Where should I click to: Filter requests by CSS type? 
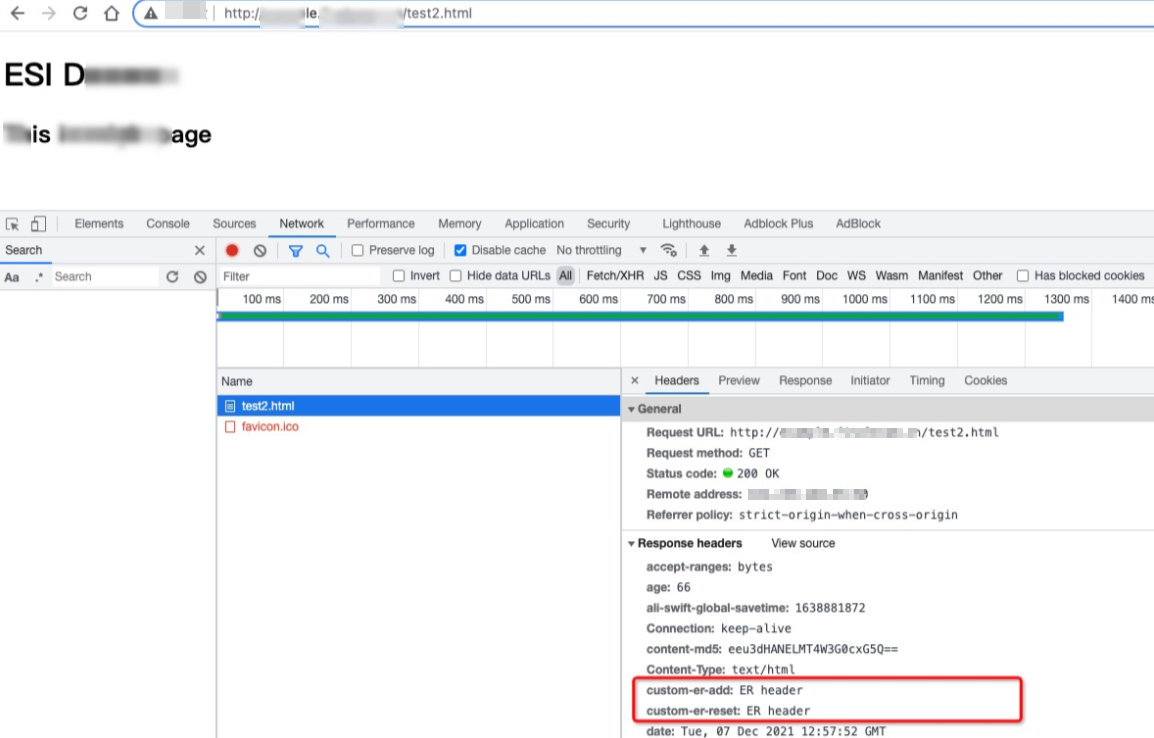[689, 276]
